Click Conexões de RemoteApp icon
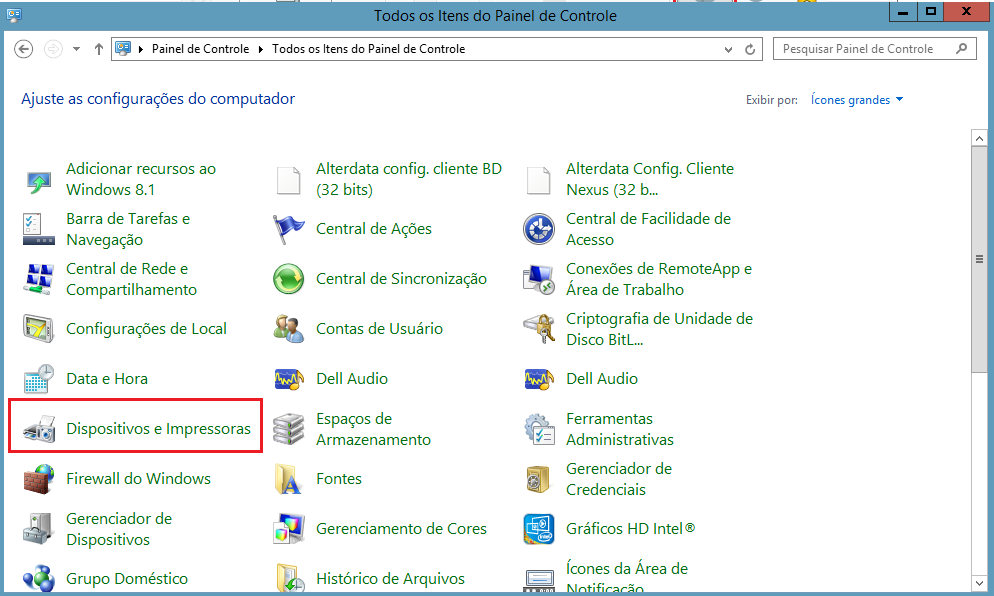The width and height of the screenshot is (994, 596). click(x=539, y=279)
